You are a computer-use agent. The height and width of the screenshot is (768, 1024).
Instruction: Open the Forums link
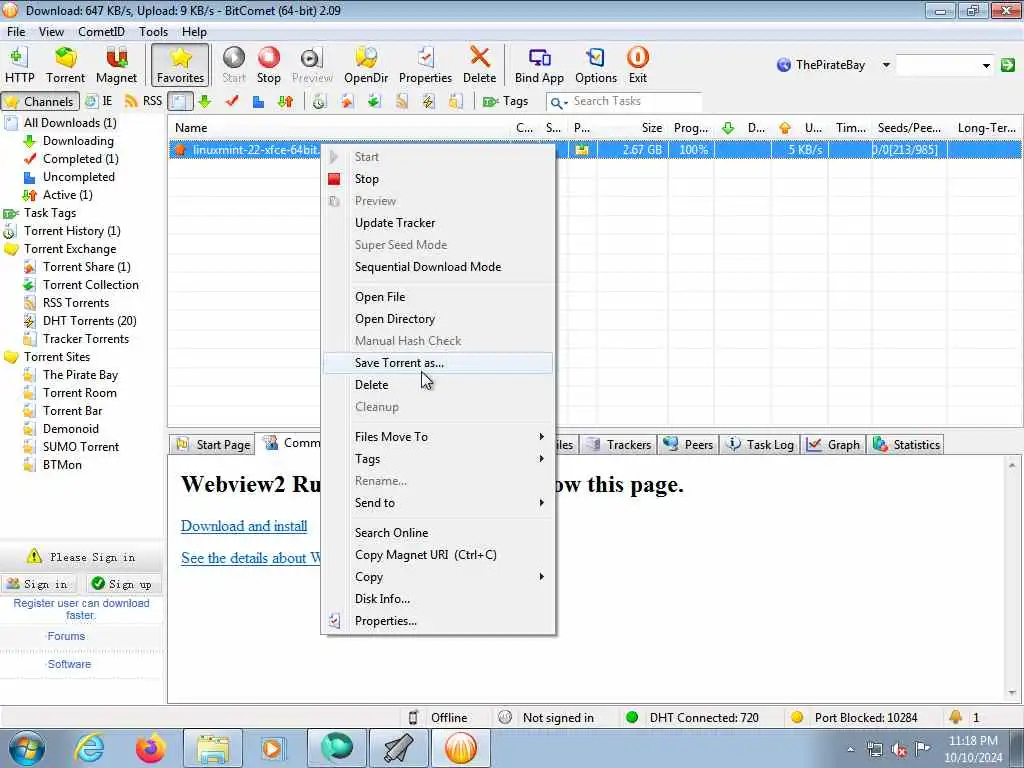pyautogui.click(x=66, y=636)
